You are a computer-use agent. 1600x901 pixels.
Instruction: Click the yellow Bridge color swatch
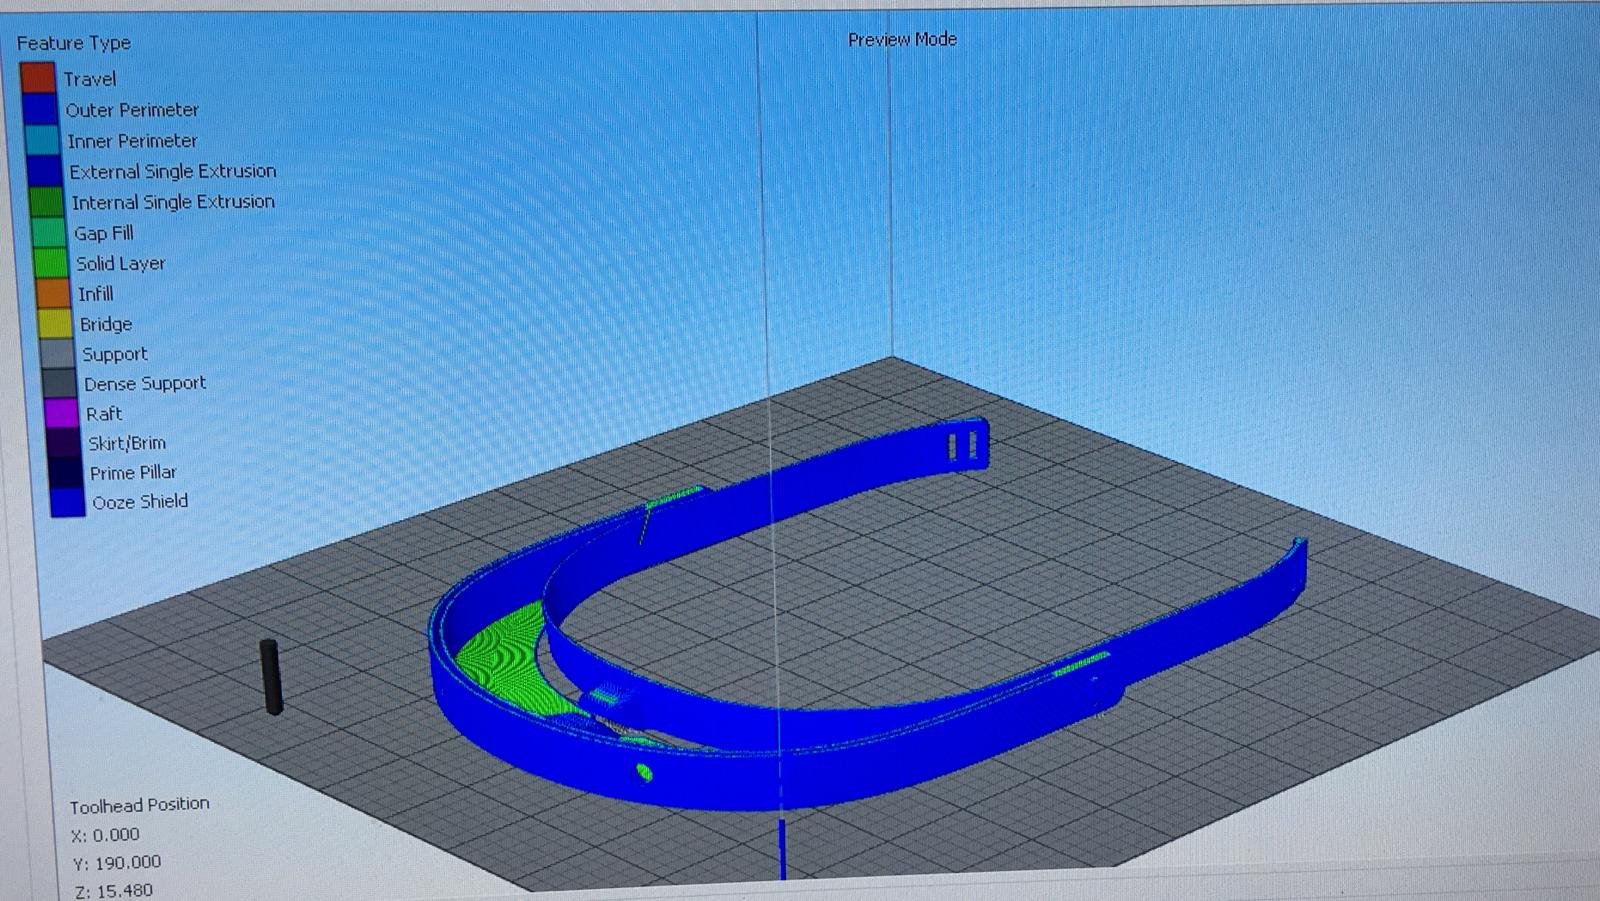click(55, 324)
